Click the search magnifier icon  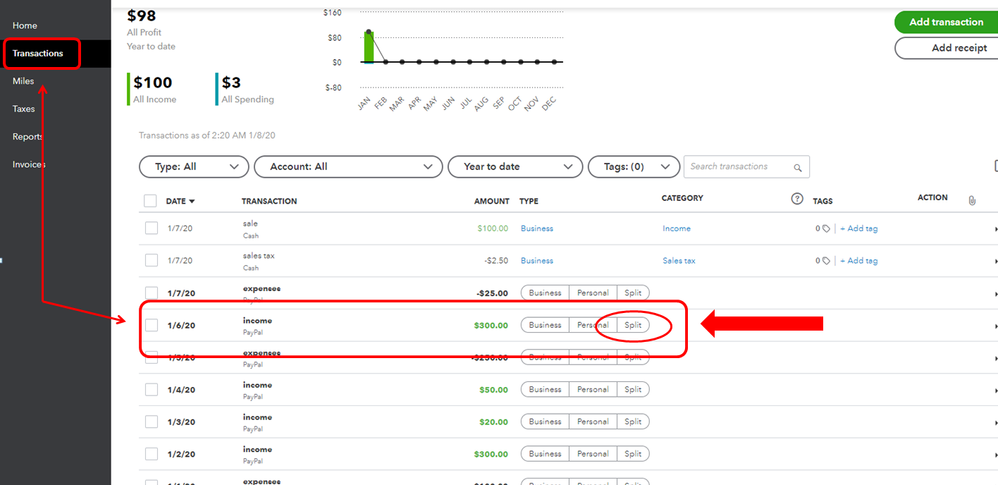[x=797, y=167]
